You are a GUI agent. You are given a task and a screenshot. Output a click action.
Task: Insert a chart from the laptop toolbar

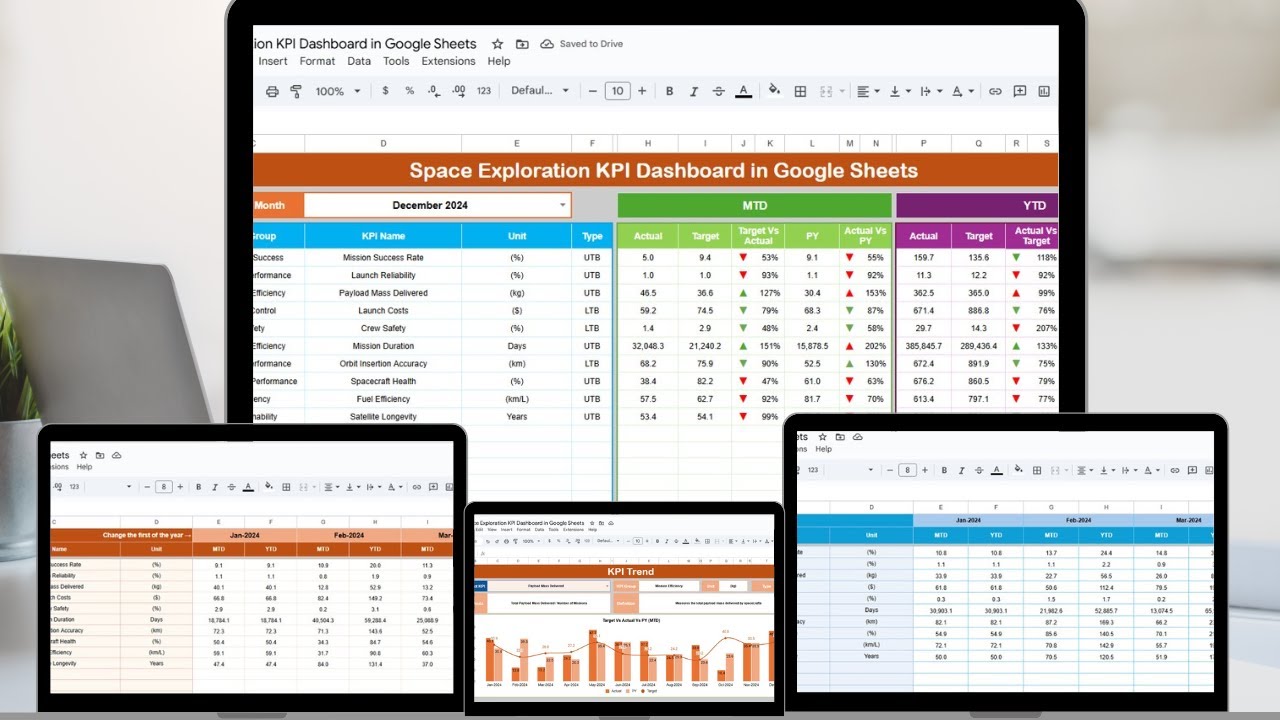(1044, 91)
